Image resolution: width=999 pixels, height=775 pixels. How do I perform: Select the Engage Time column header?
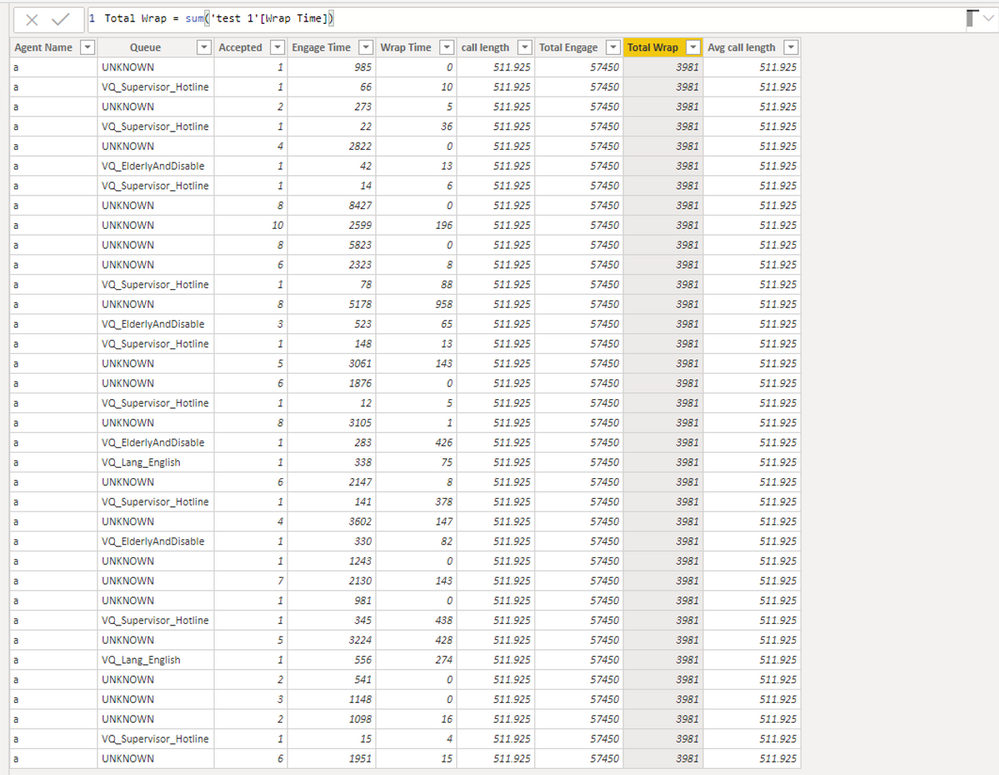[x=321, y=47]
